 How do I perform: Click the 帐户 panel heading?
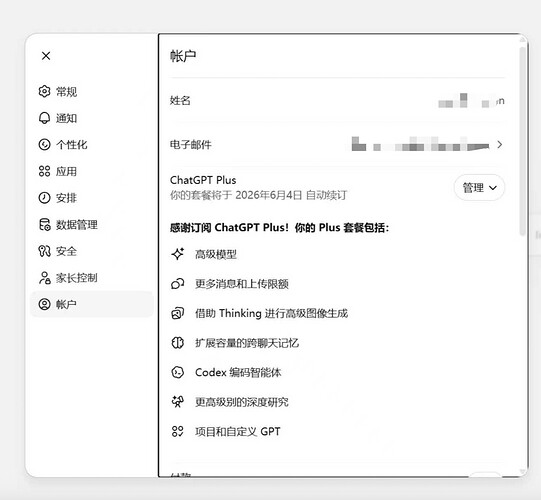pyautogui.click(x=183, y=56)
